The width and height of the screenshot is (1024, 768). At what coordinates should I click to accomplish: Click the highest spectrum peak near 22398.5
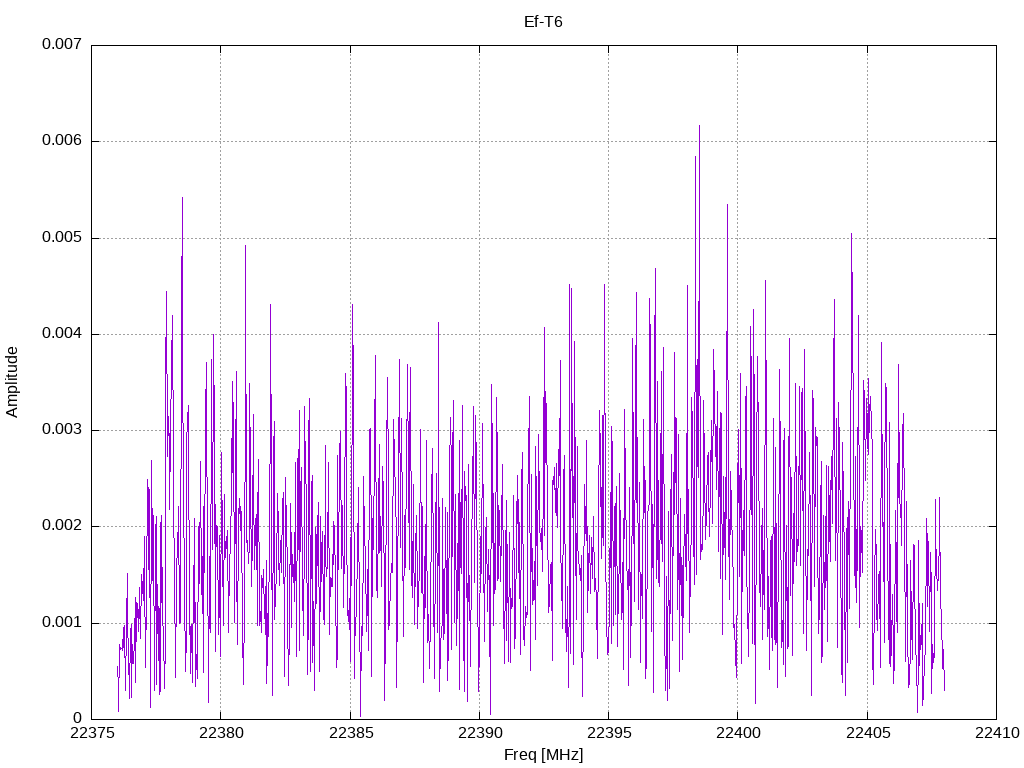[699, 127]
